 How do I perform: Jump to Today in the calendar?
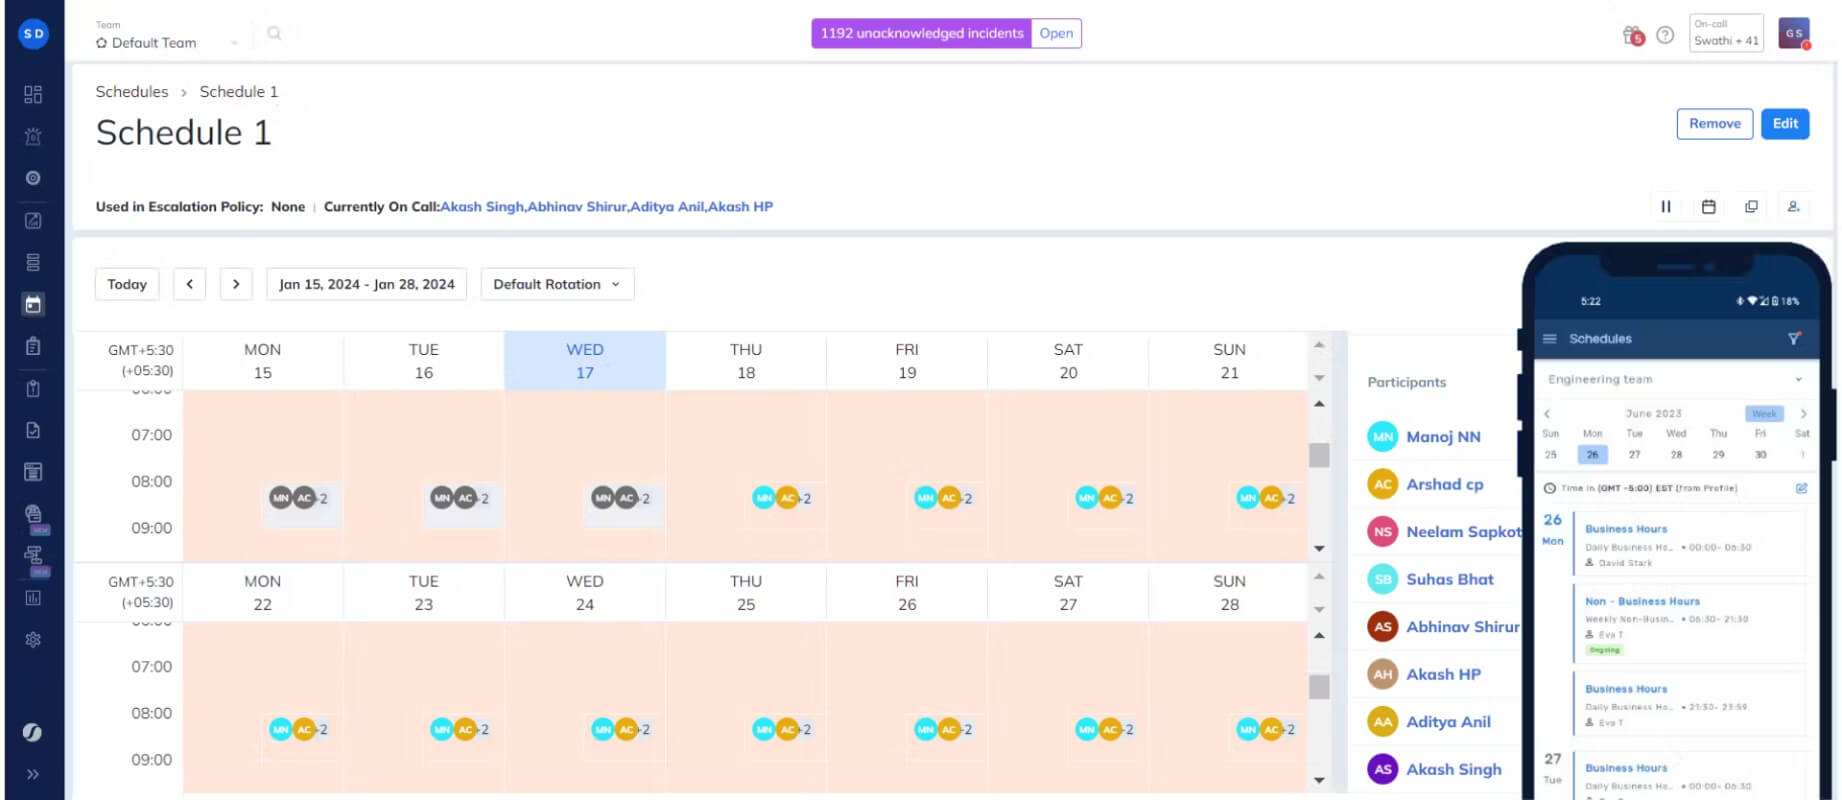pos(127,284)
